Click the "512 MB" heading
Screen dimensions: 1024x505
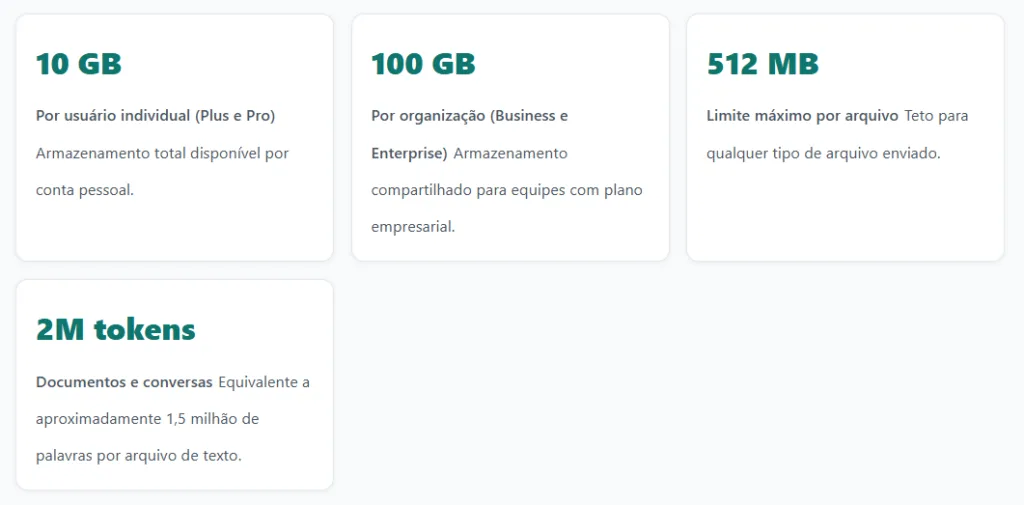pos(762,65)
